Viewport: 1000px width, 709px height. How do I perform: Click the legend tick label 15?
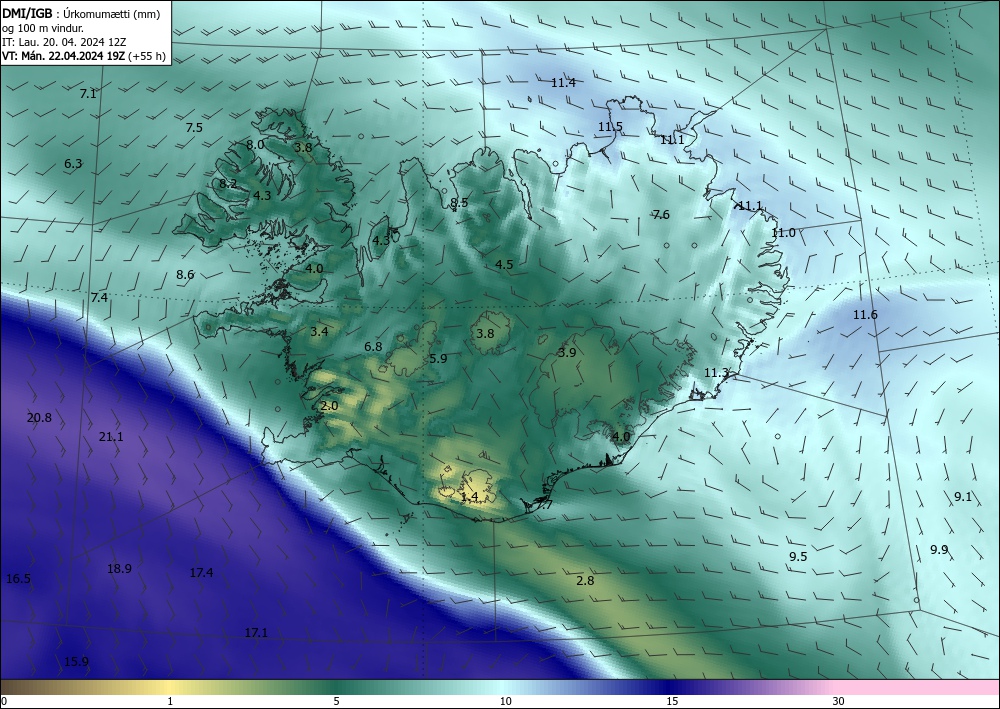pyautogui.click(x=672, y=701)
